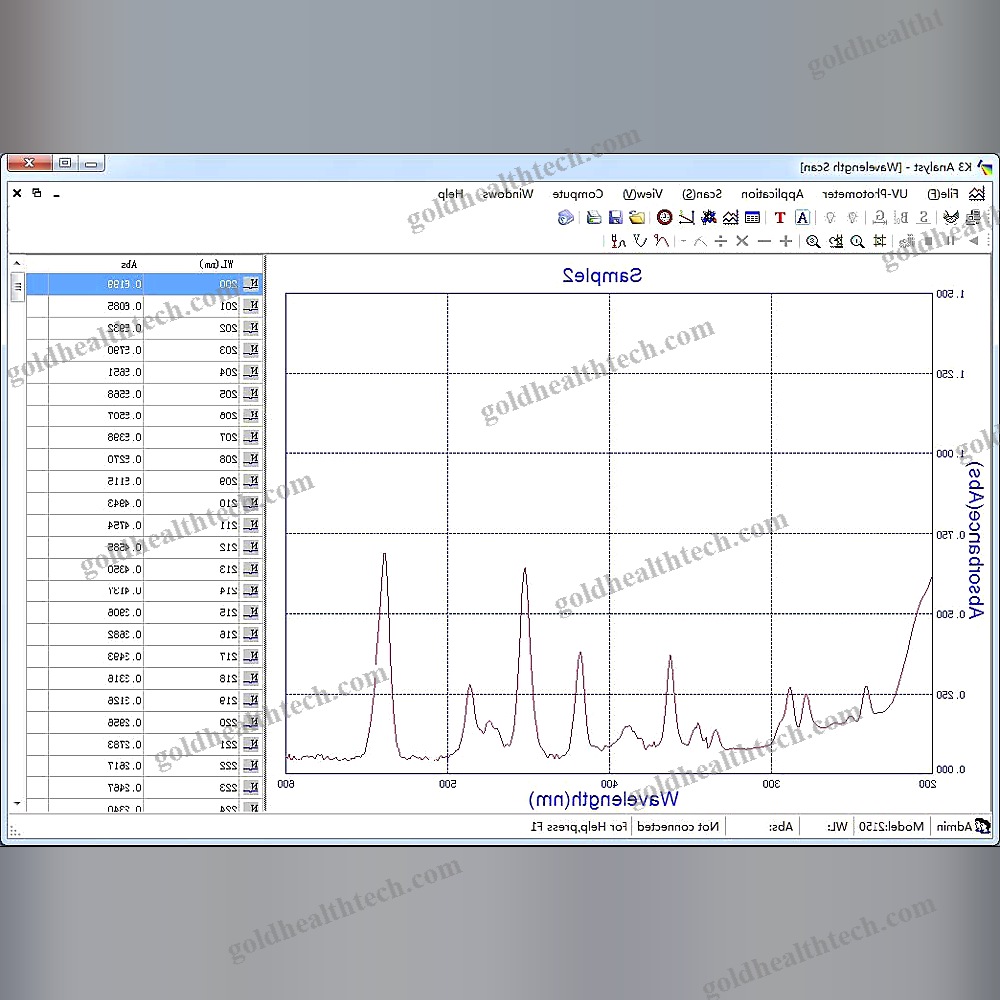Viewport: 1000px width, 1000px height.
Task: Click the axis scale grid icon
Action: pos(879,241)
